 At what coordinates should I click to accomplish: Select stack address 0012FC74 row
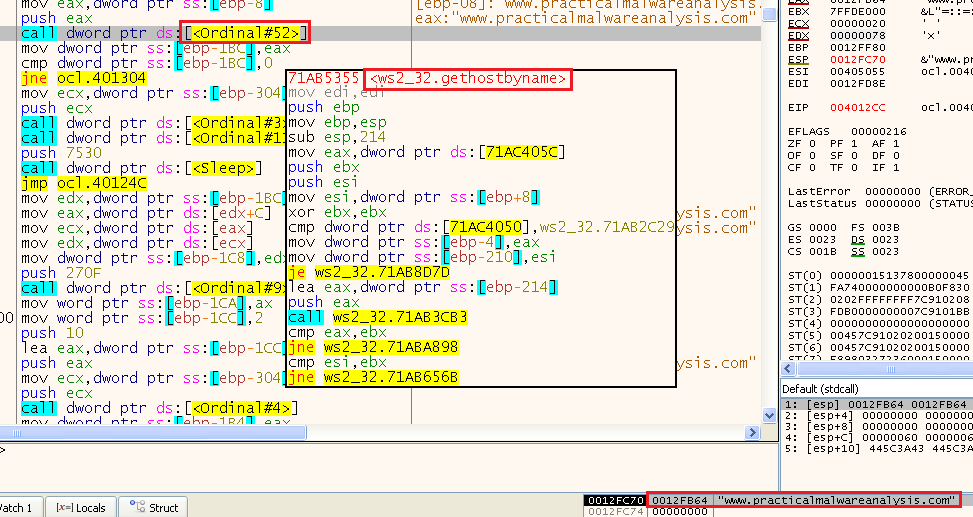[x=615, y=511]
